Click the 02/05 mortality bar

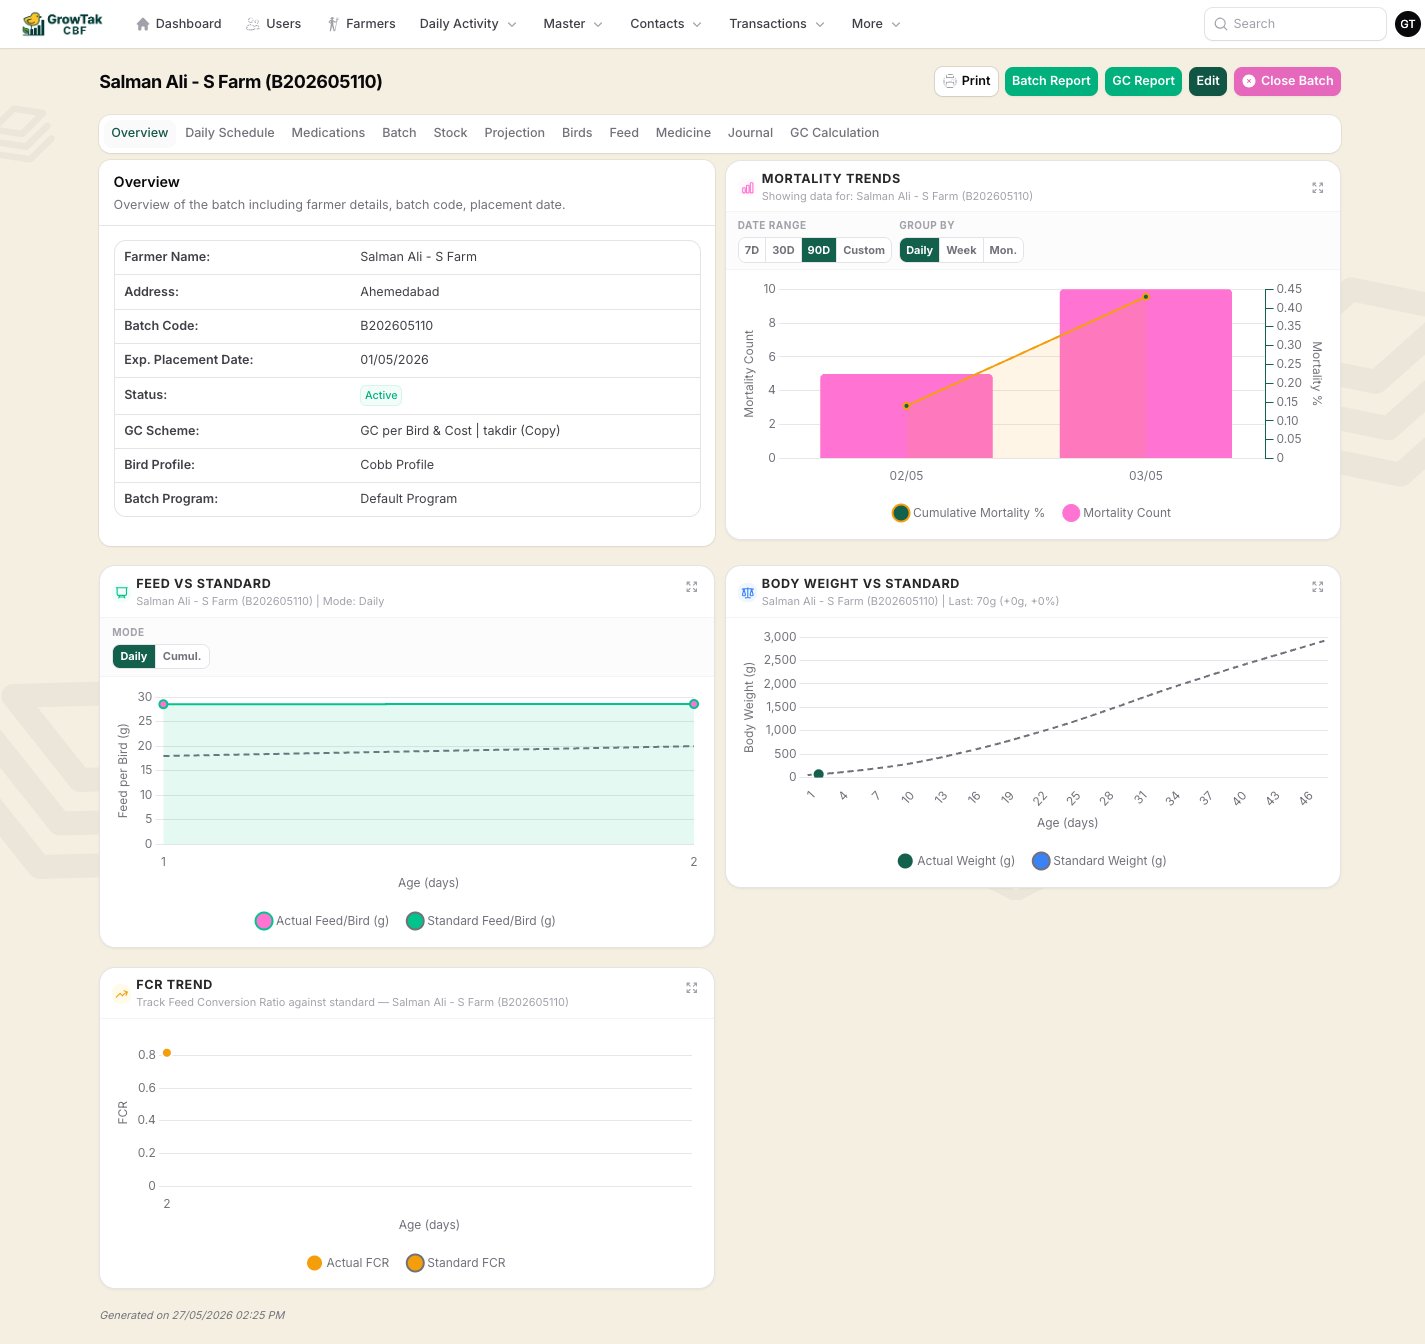click(x=906, y=416)
